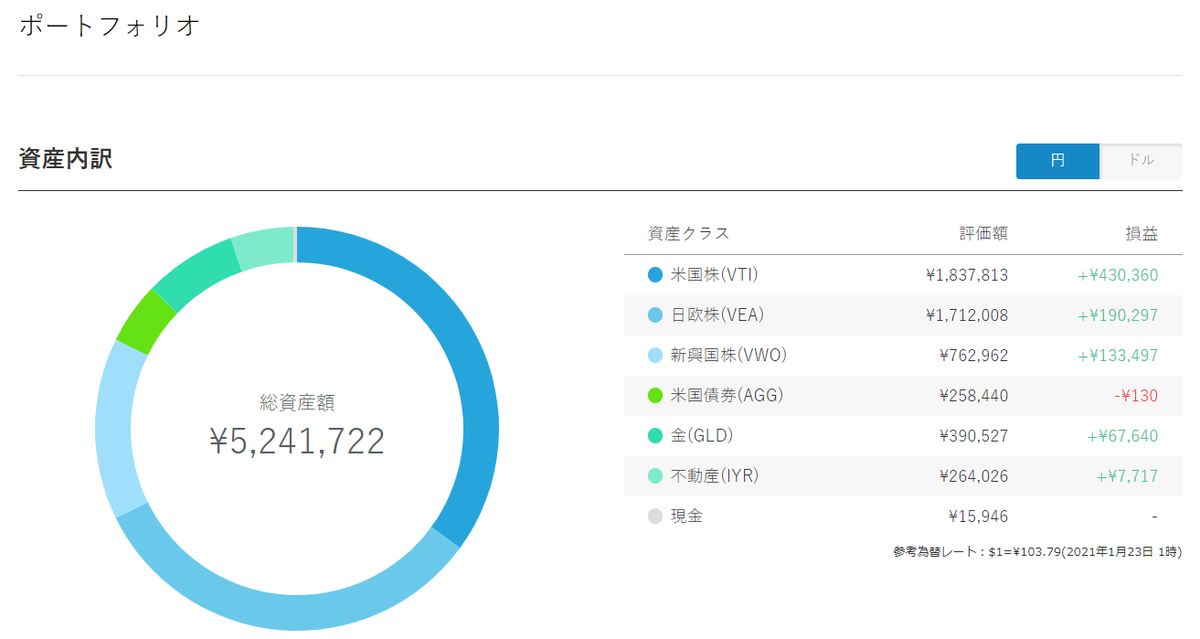Click the 新興国株(VWO) legend dot
1200x639 pixels.
click(x=655, y=355)
